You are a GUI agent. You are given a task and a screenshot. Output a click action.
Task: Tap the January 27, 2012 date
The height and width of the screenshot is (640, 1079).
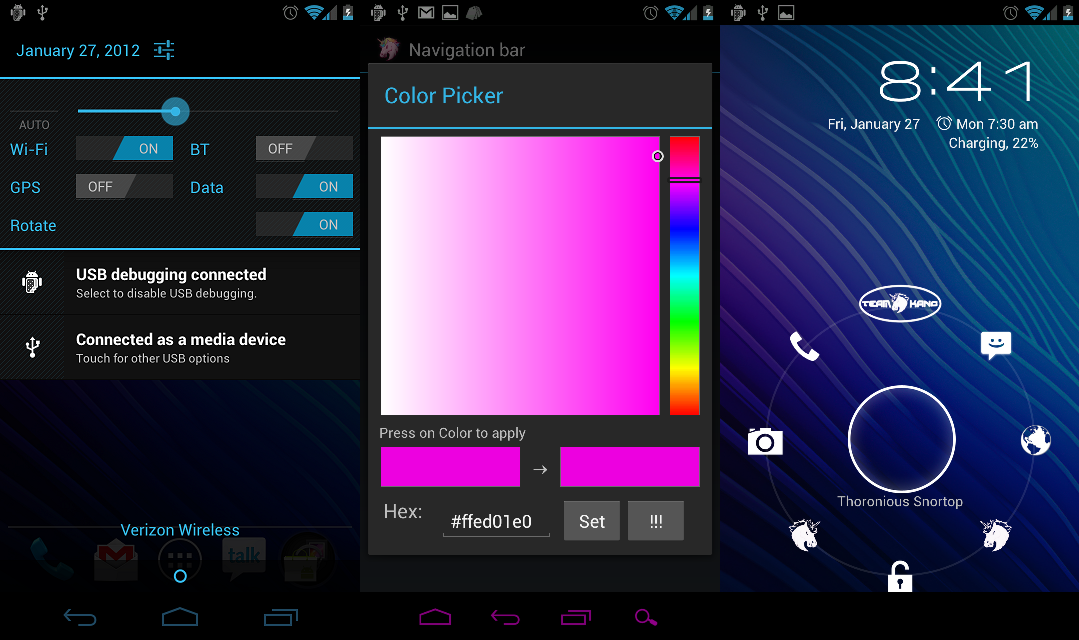(x=78, y=50)
